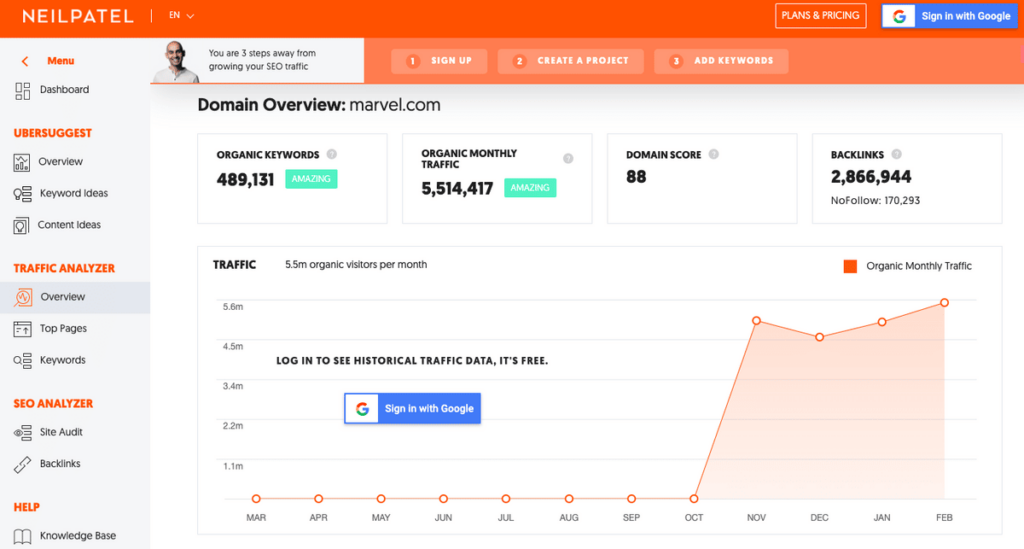Click the Organic Monthly Traffic legend swatch
1024x549 pixels.
point(850,266)
